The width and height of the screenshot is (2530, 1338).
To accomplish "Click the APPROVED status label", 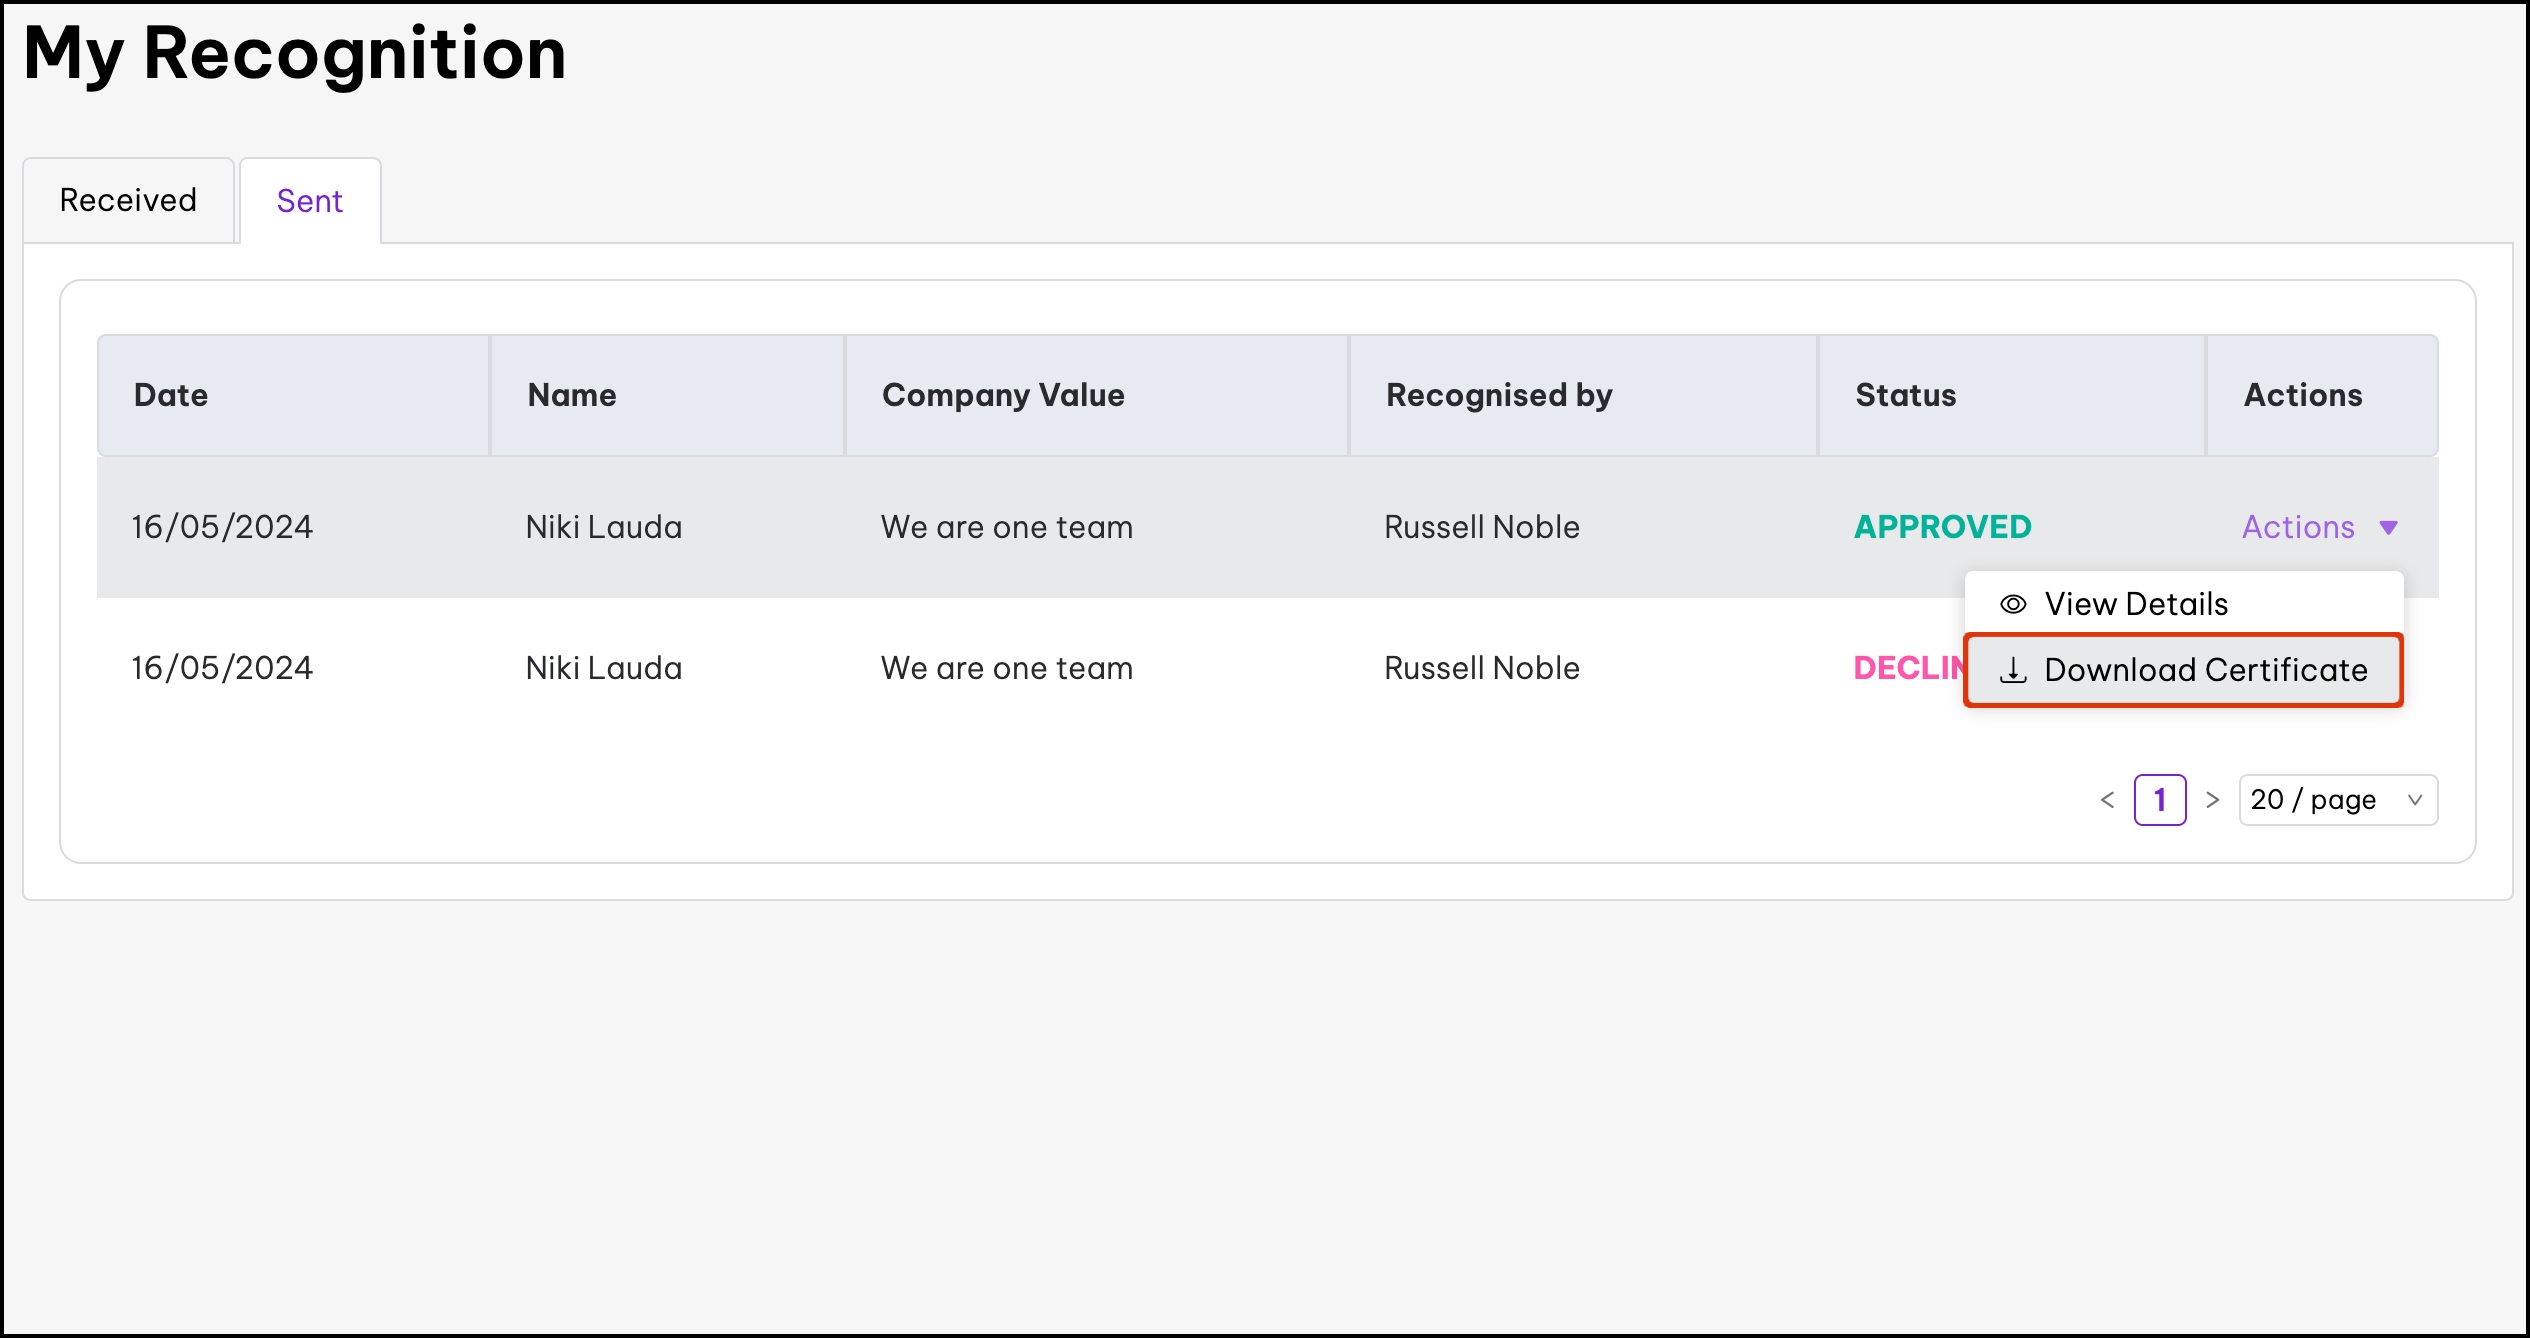I will tap(1942, 527).
